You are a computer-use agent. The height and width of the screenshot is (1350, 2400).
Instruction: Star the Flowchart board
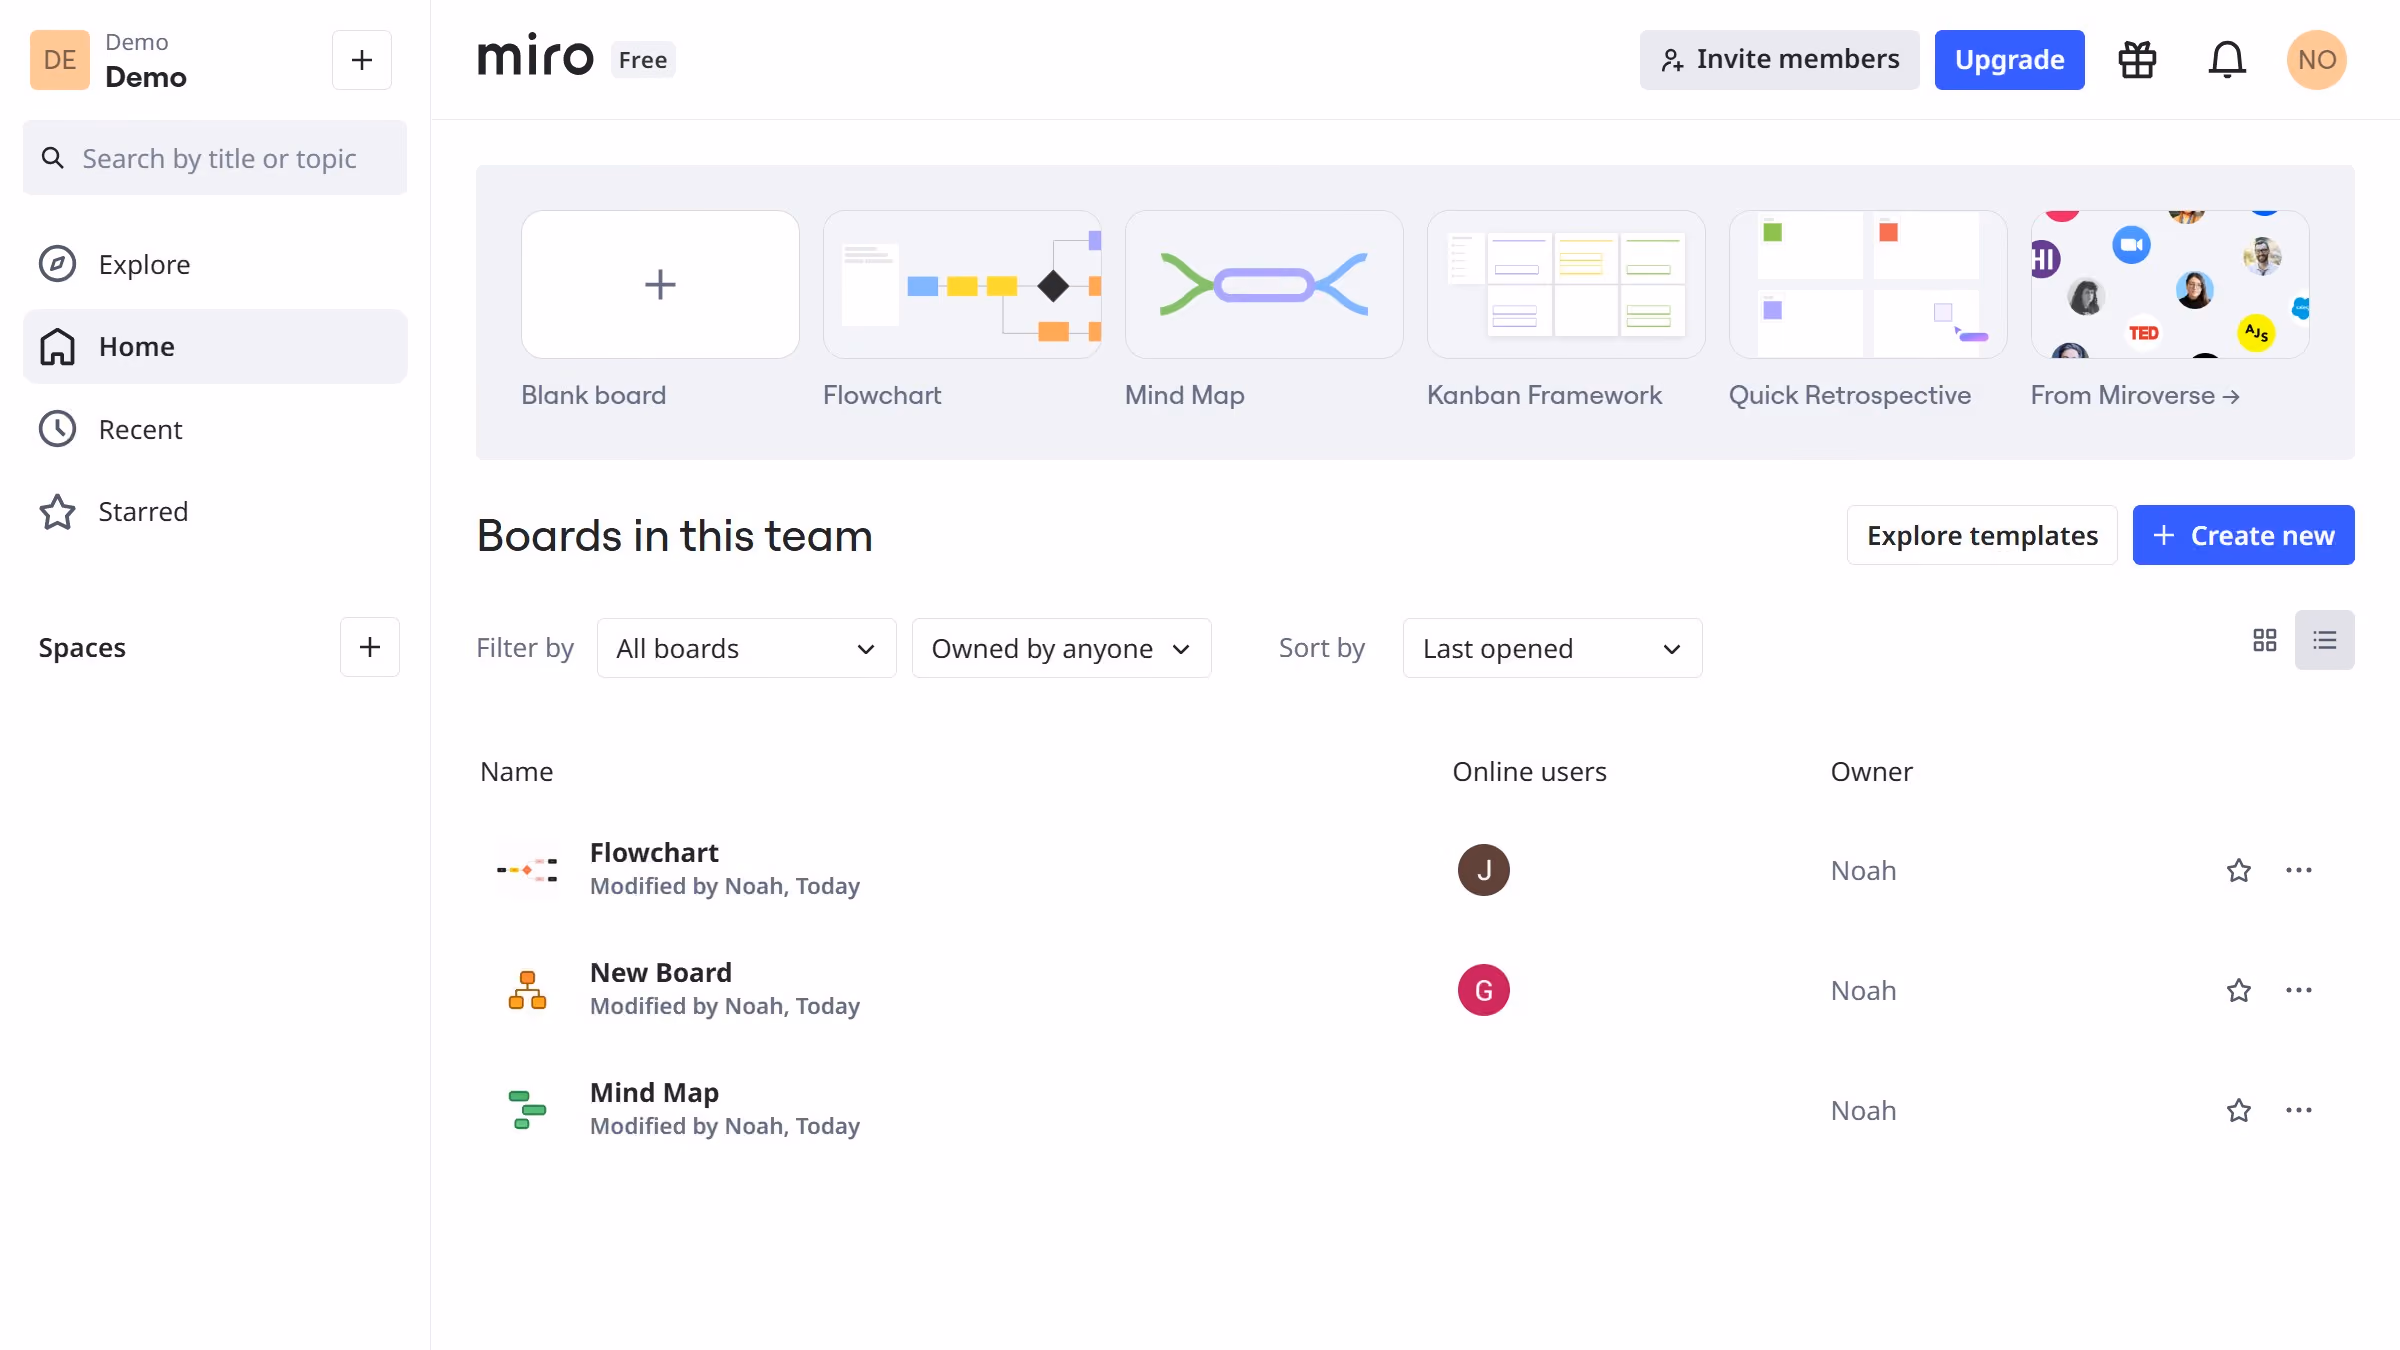[x=2239, y=870]
